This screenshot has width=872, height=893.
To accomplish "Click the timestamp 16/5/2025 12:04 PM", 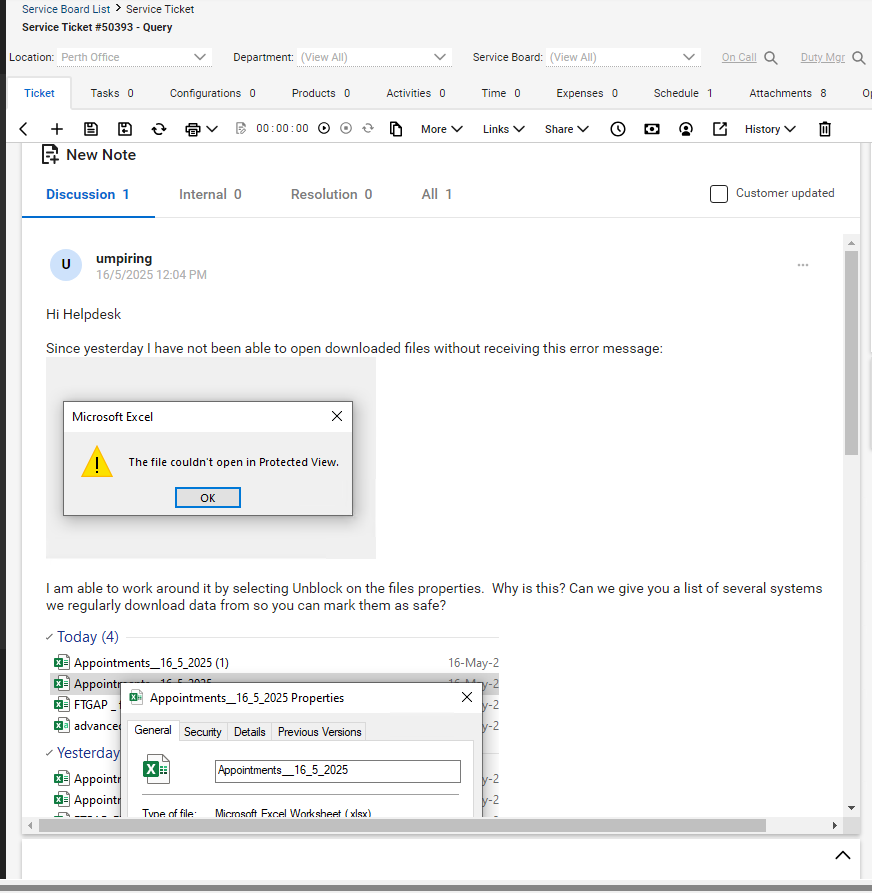I will tap(152, 275).
